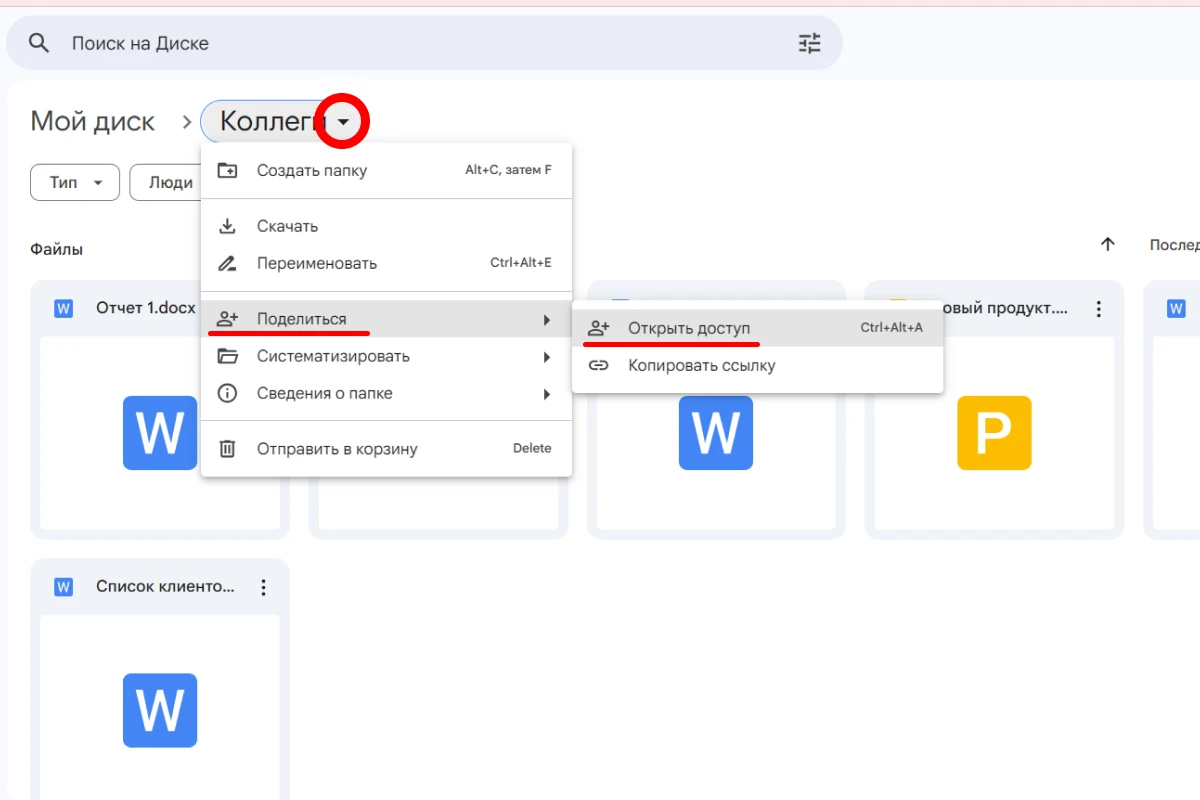The image size is (1200, 800).
Task: Expand the Систематизировать submenu arrow
Action: [547, 357]
